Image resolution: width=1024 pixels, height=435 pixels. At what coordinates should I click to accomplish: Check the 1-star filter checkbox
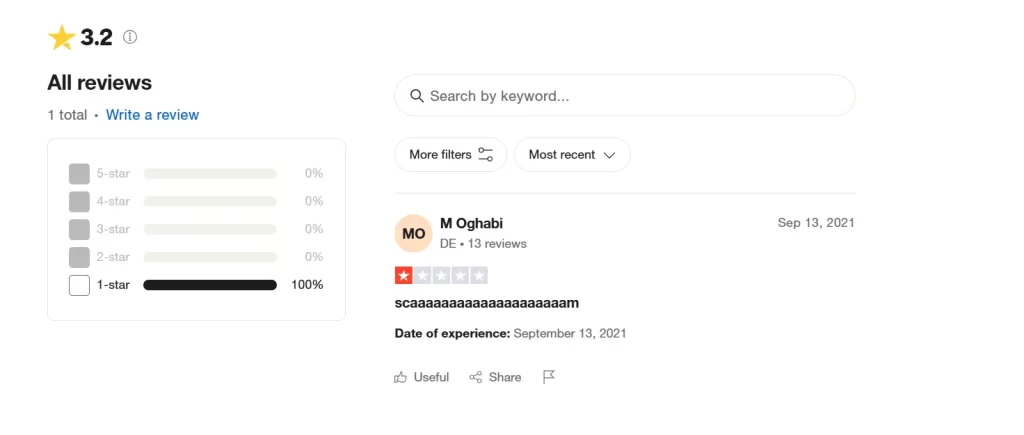79,285
